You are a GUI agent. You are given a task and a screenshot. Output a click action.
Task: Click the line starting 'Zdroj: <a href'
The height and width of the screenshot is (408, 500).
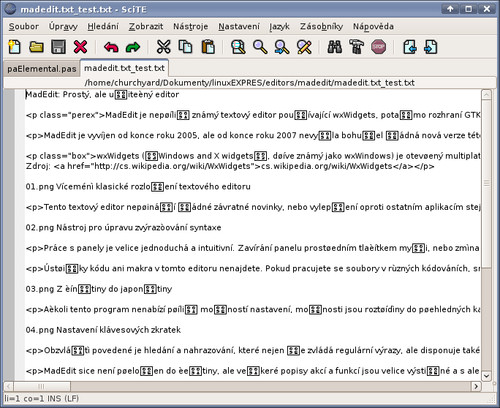(230, 166)
